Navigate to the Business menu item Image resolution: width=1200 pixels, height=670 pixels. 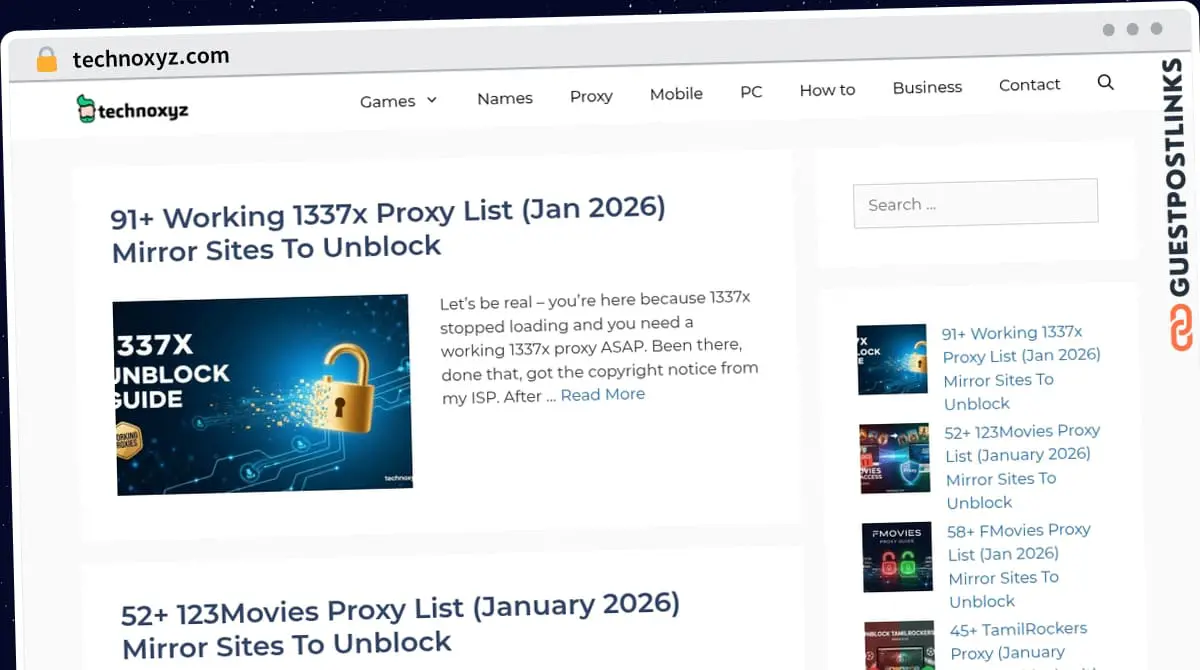tap(927, 87)
